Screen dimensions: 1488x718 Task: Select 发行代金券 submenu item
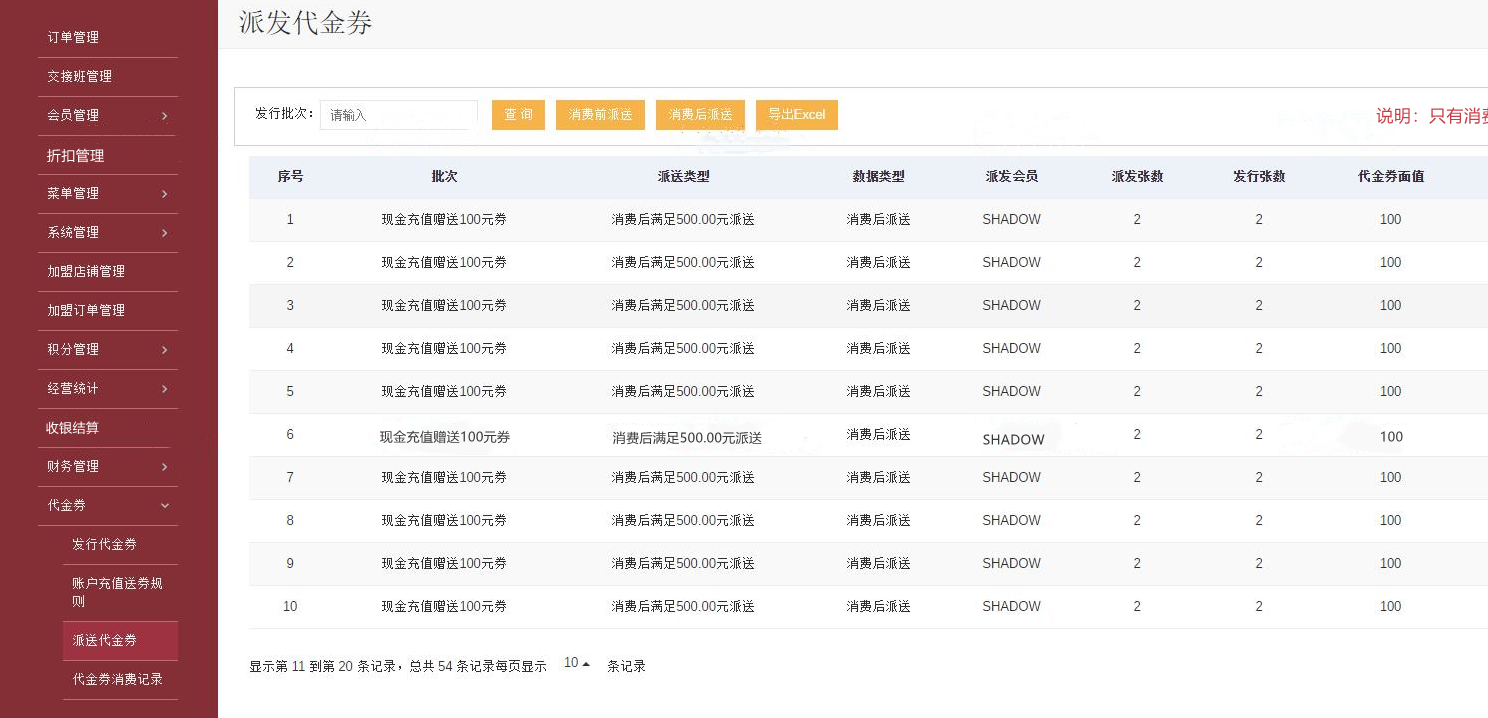(104, 544)
